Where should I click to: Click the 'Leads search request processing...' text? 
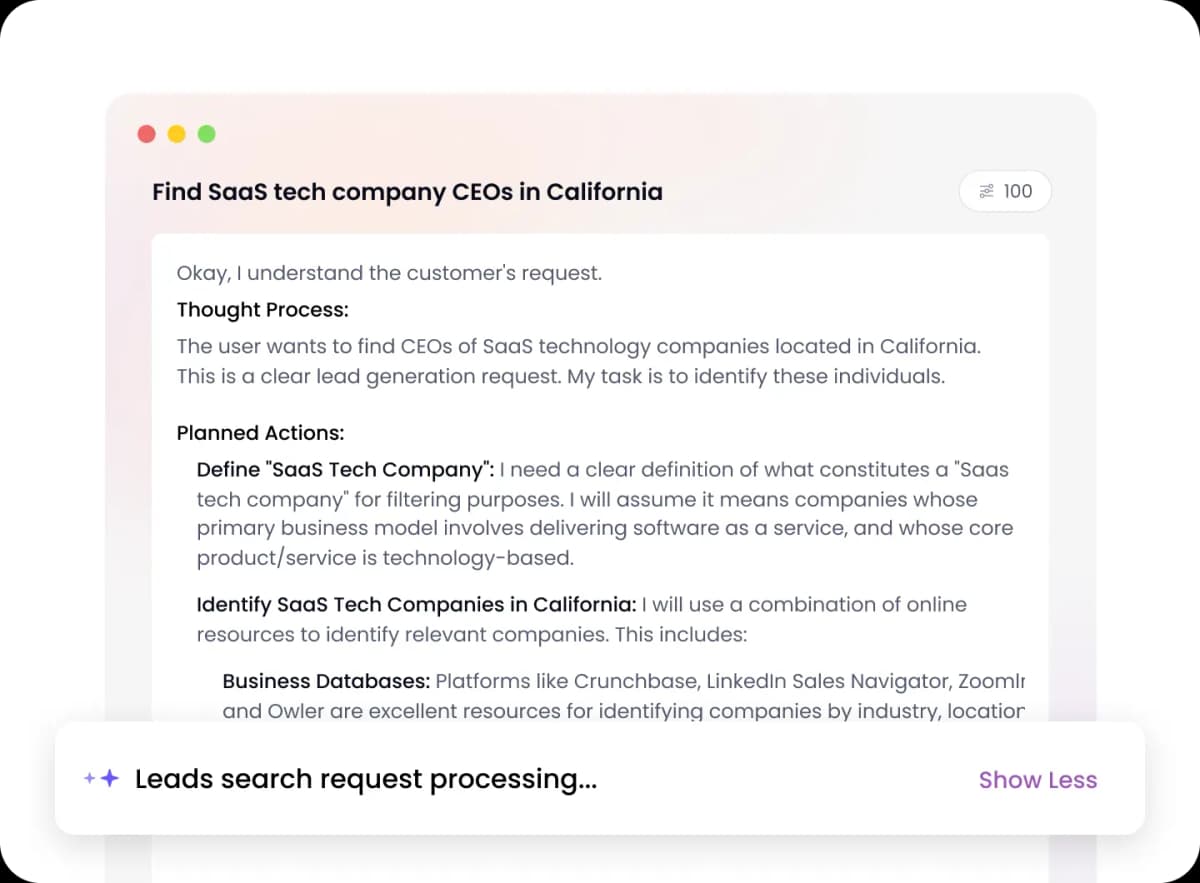click(365, 779)
